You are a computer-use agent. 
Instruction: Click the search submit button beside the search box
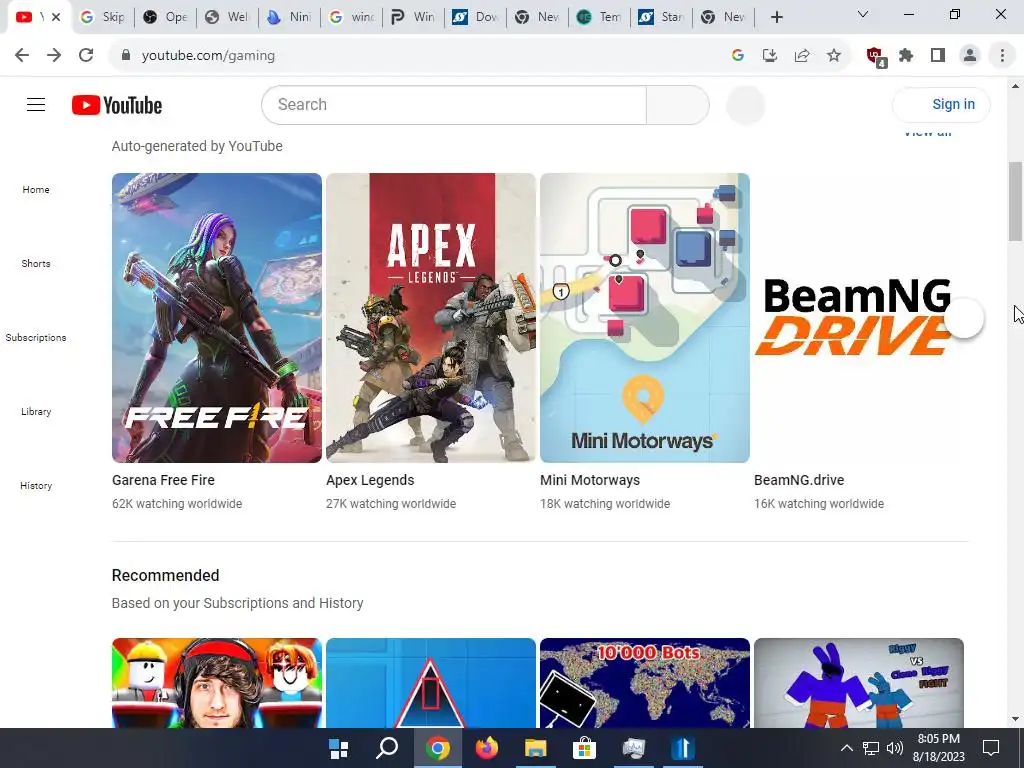point(678,104)
